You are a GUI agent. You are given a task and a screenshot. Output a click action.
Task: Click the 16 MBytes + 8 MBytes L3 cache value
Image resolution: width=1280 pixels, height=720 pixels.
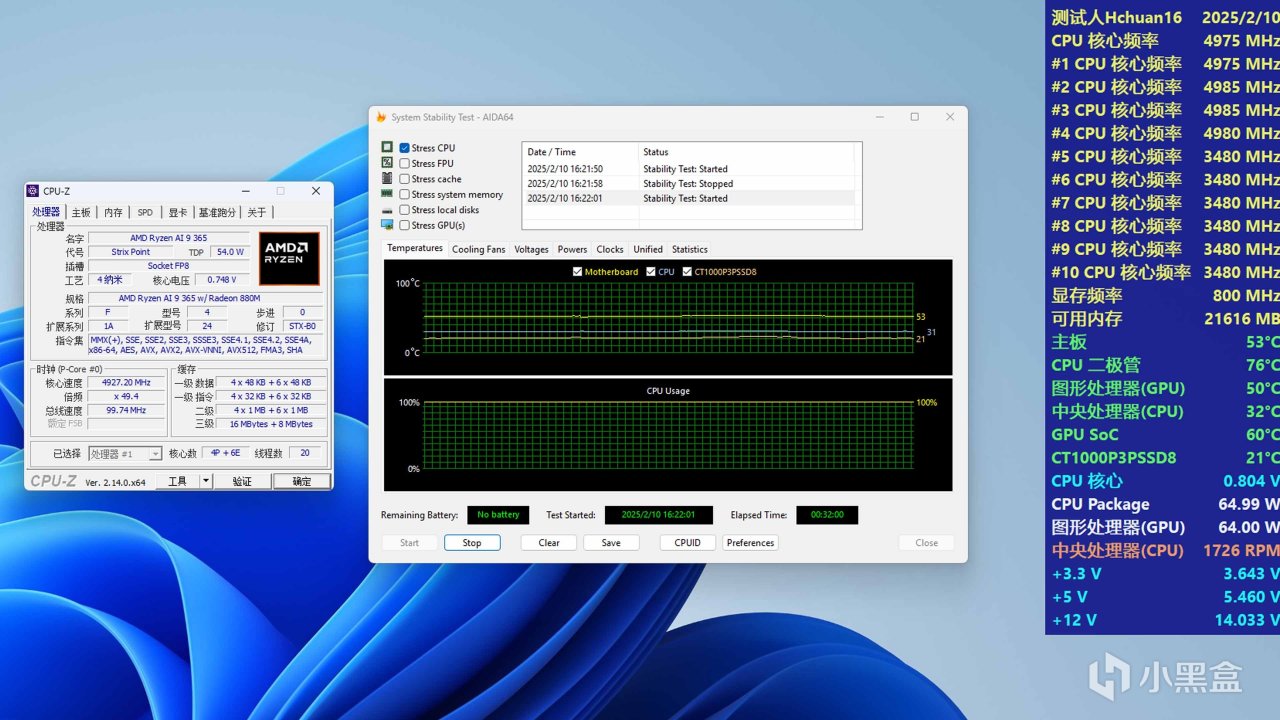click(271, 424)
